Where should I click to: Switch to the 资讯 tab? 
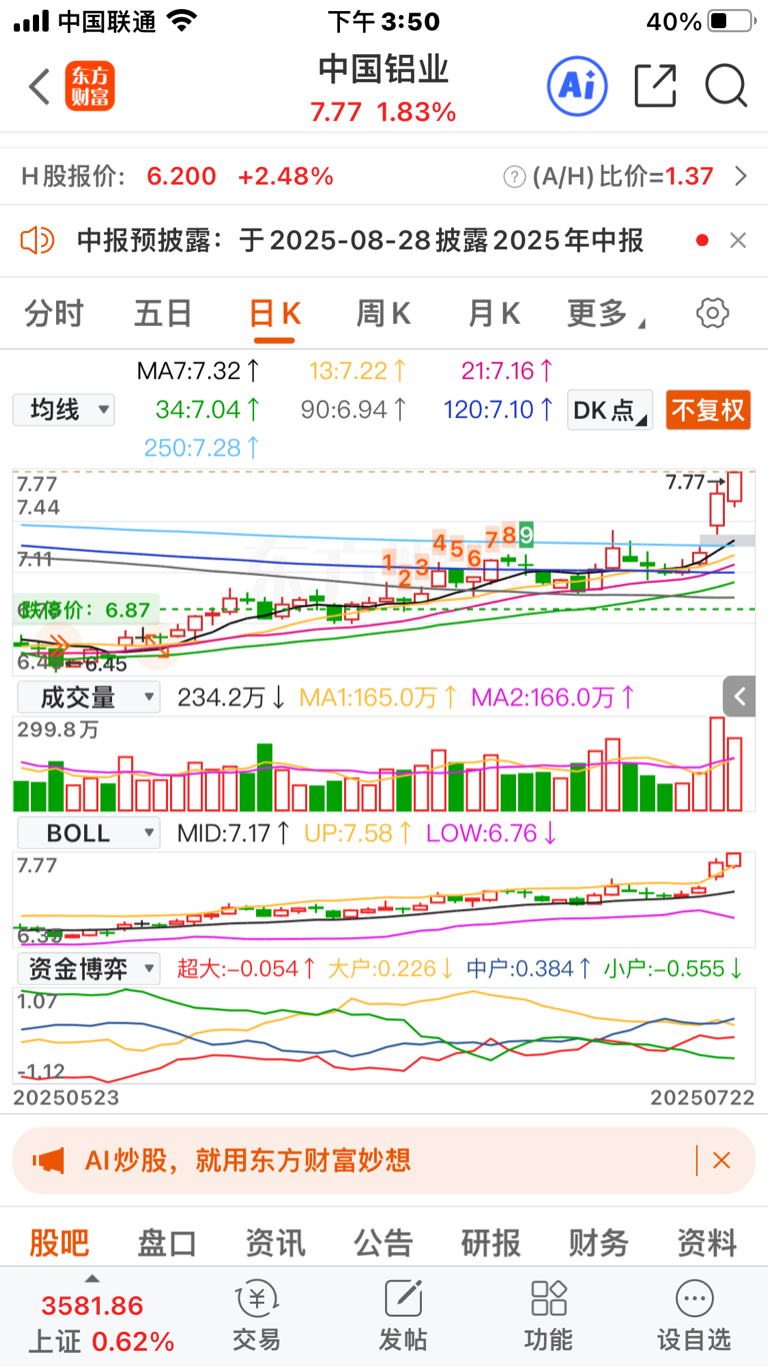coord(275,1243)
